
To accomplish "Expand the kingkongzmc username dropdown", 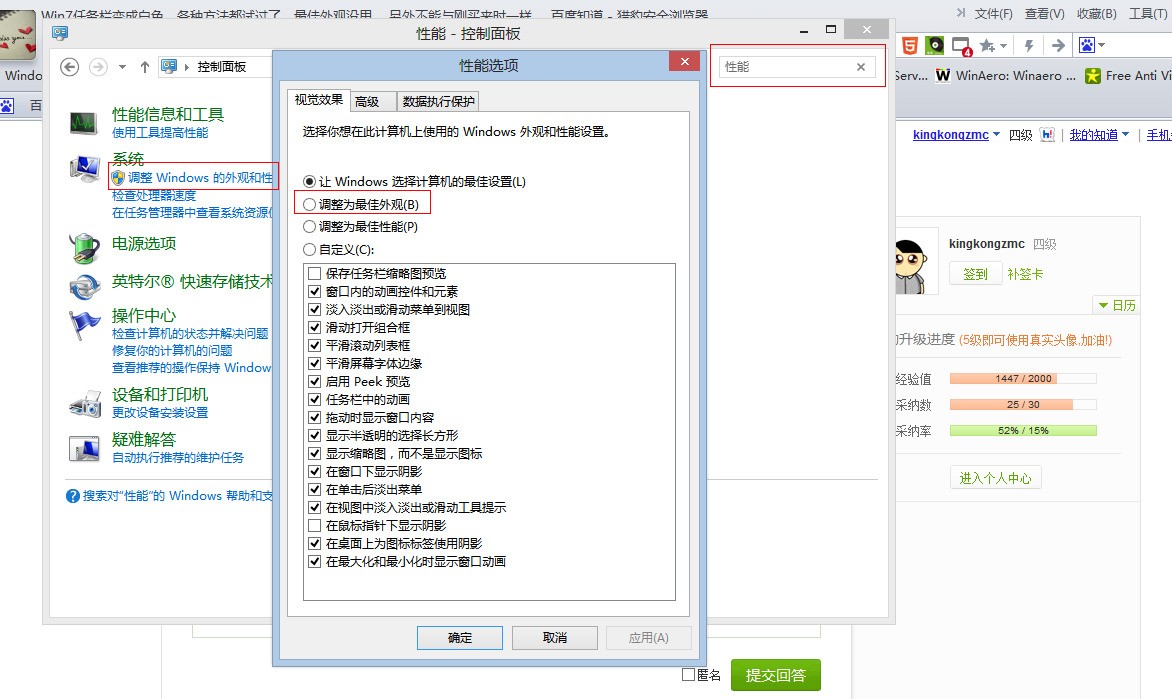I will pyautogui.click(x=996, y=135).
